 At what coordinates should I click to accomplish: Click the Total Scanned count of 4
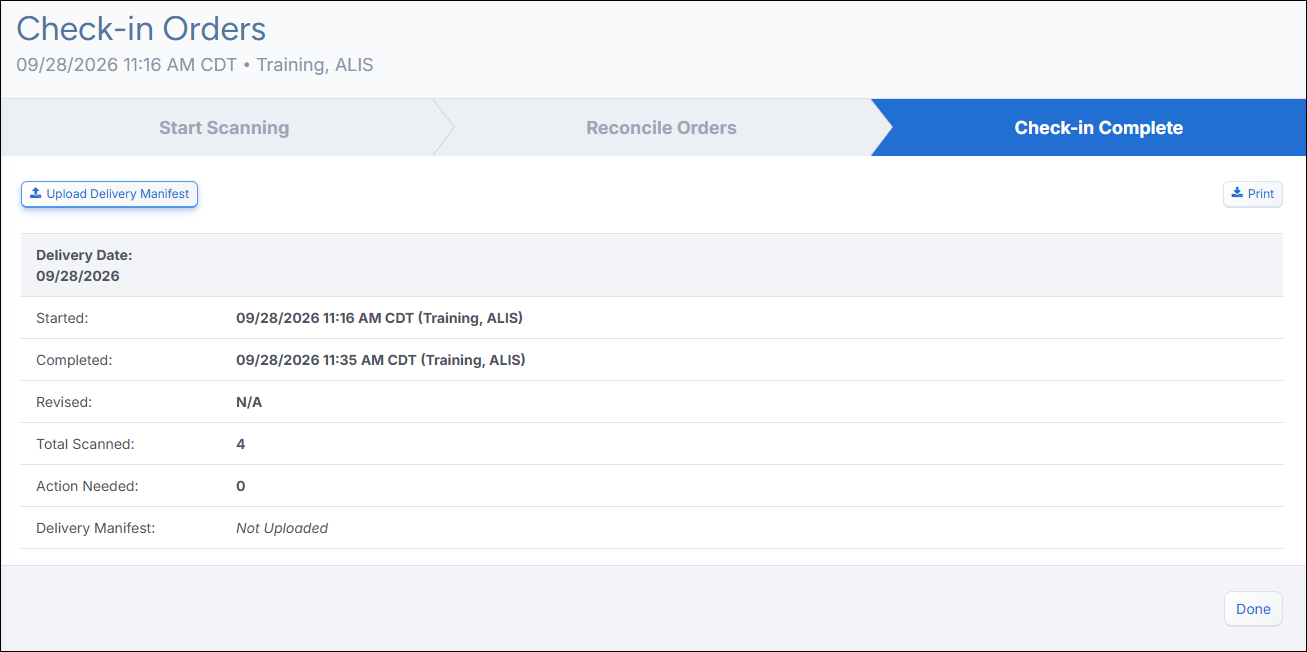240,444
